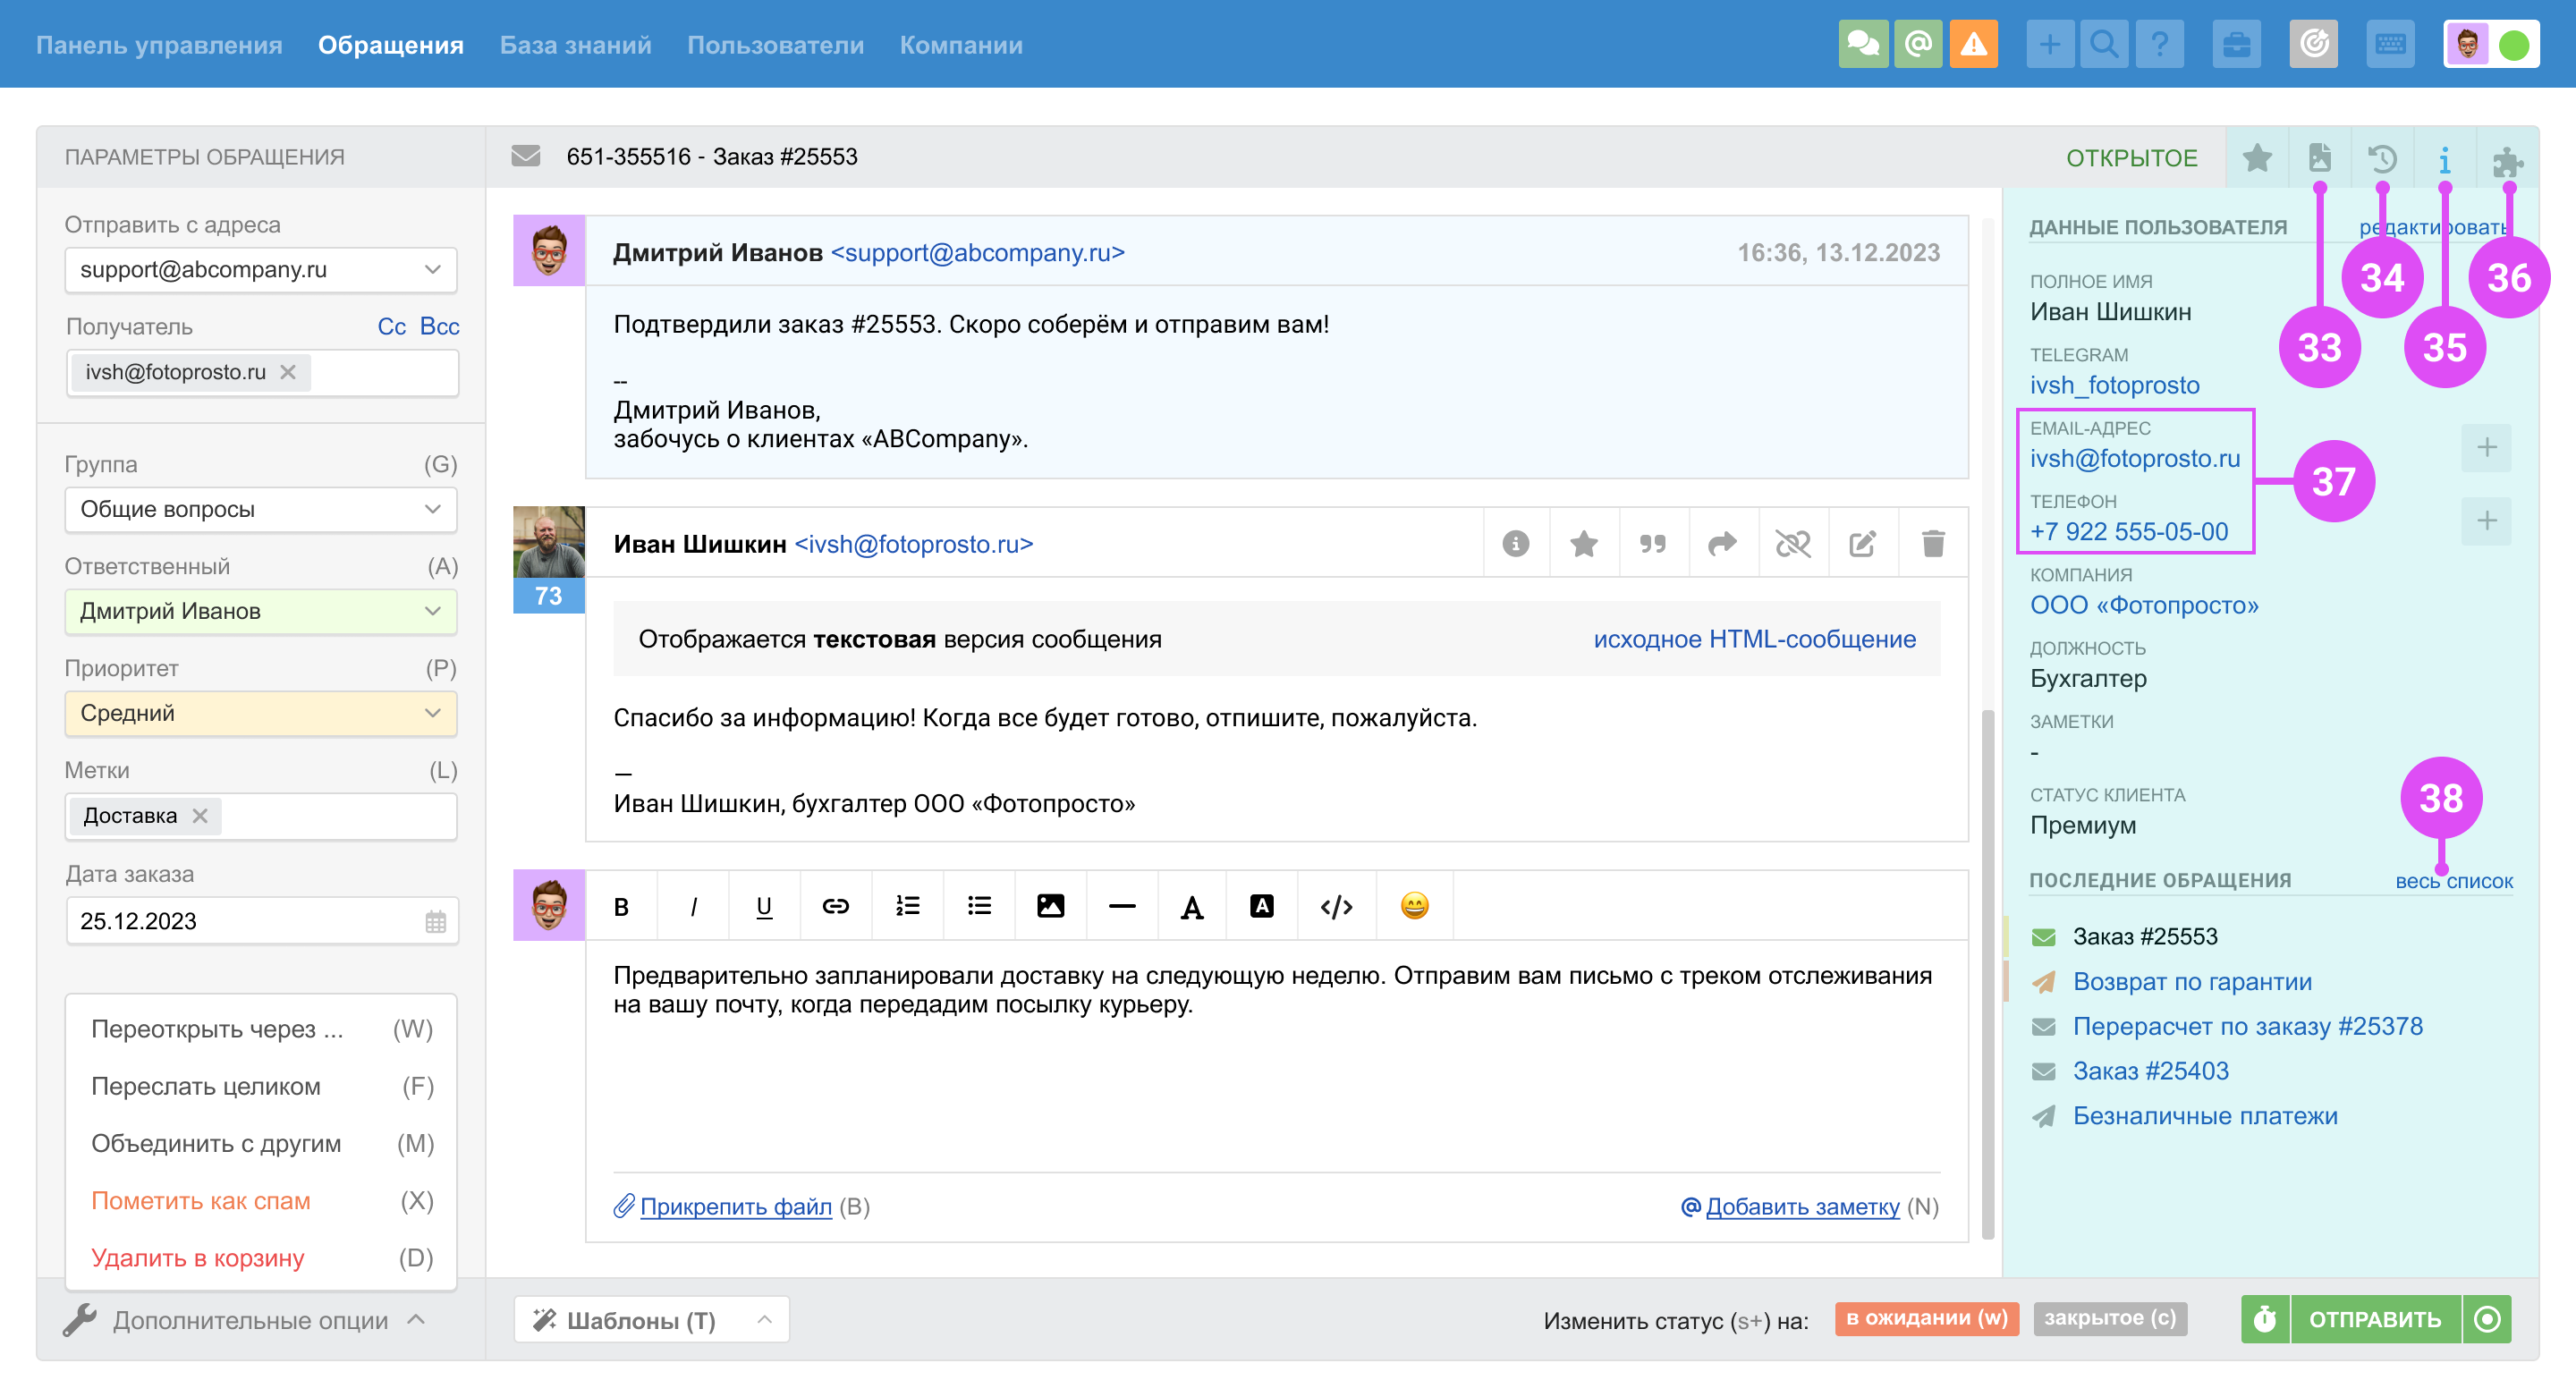The height and width of the screenshot is (1397, 2576).
Task: Open the Шаблоны templates dropdown
Action: pos(651,1320)
